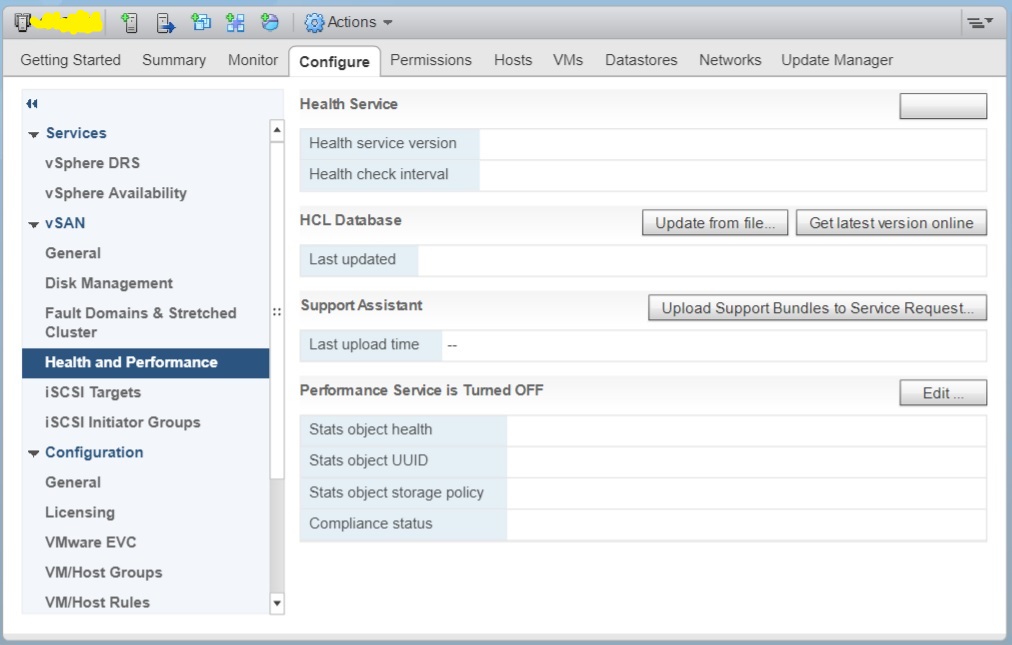Viewport: 1012px width, 645px height.
Task: Click the New Resource Pool toolbar icon
Action: coord(236,20)
